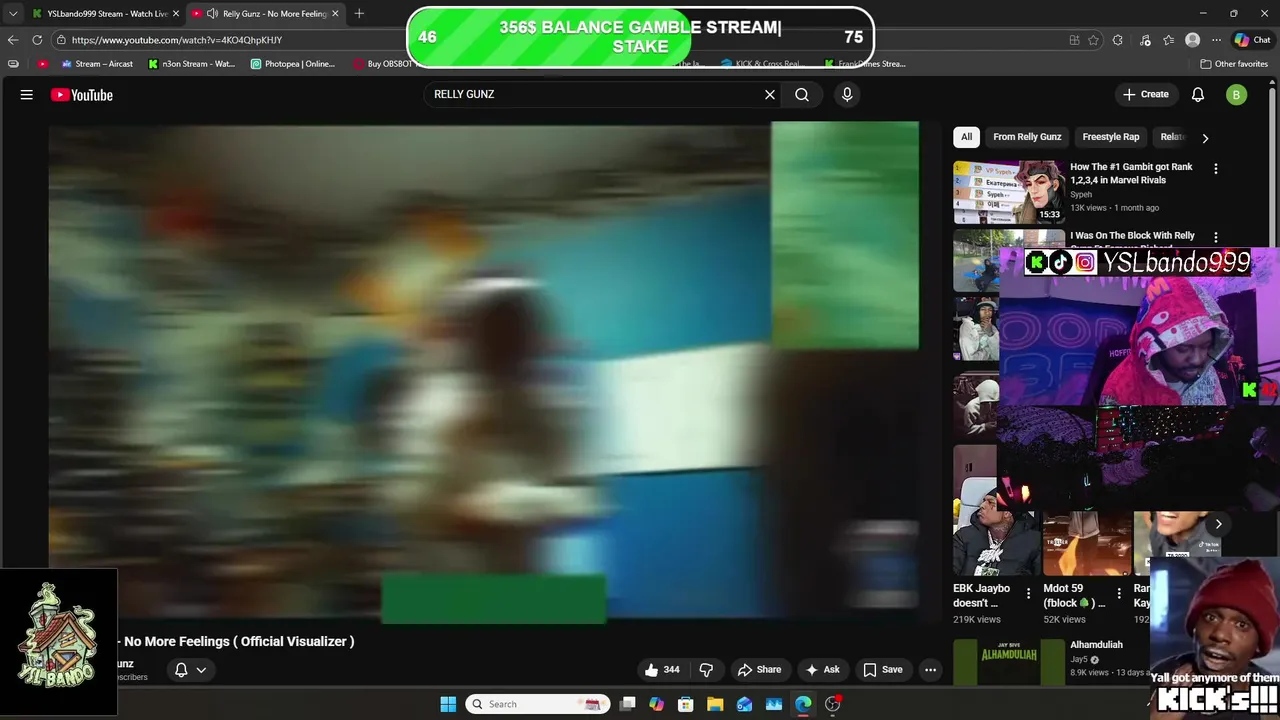Save the video to a playlist
1280x720 pixels.
883,670
